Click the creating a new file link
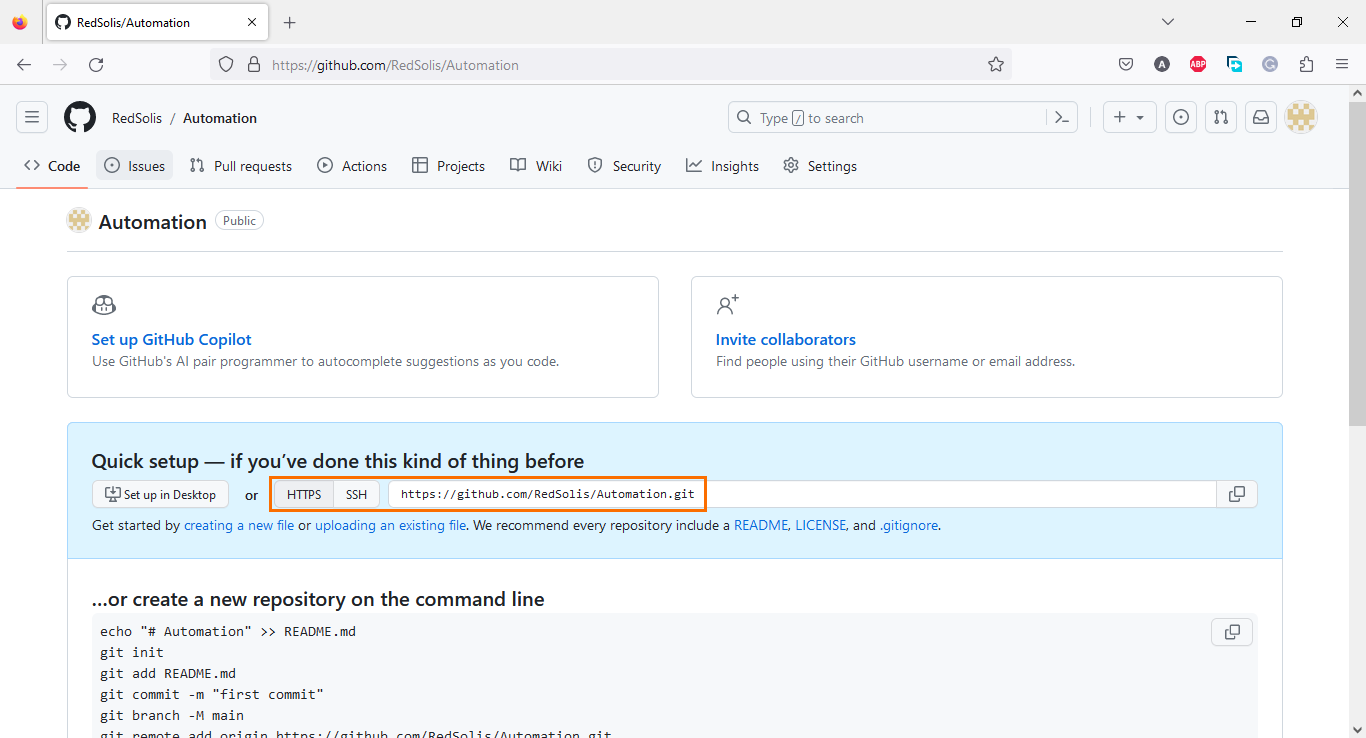The height and width of the screenshot is (738, 1366). [239, 524]
